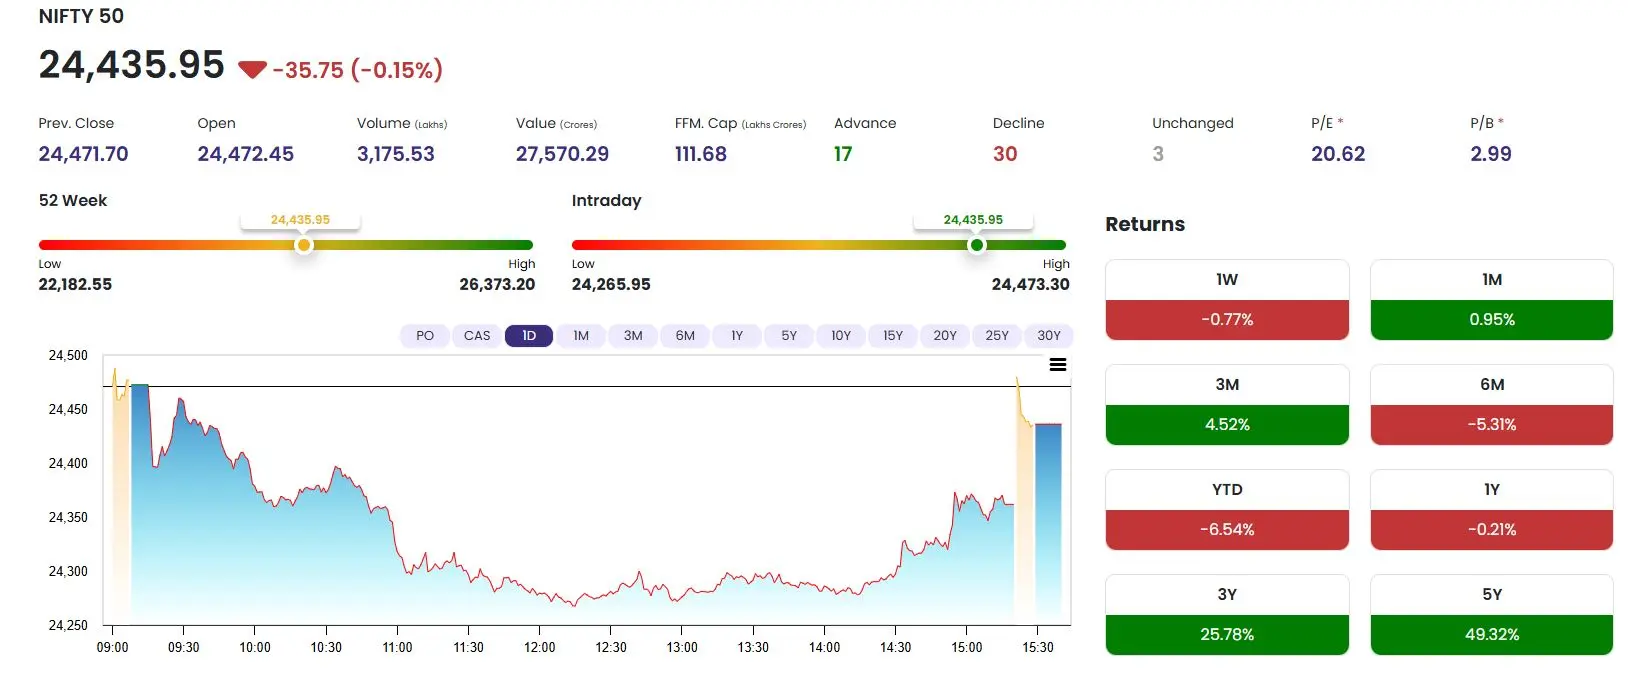Open the 1M returns card

click(1492, 300)
